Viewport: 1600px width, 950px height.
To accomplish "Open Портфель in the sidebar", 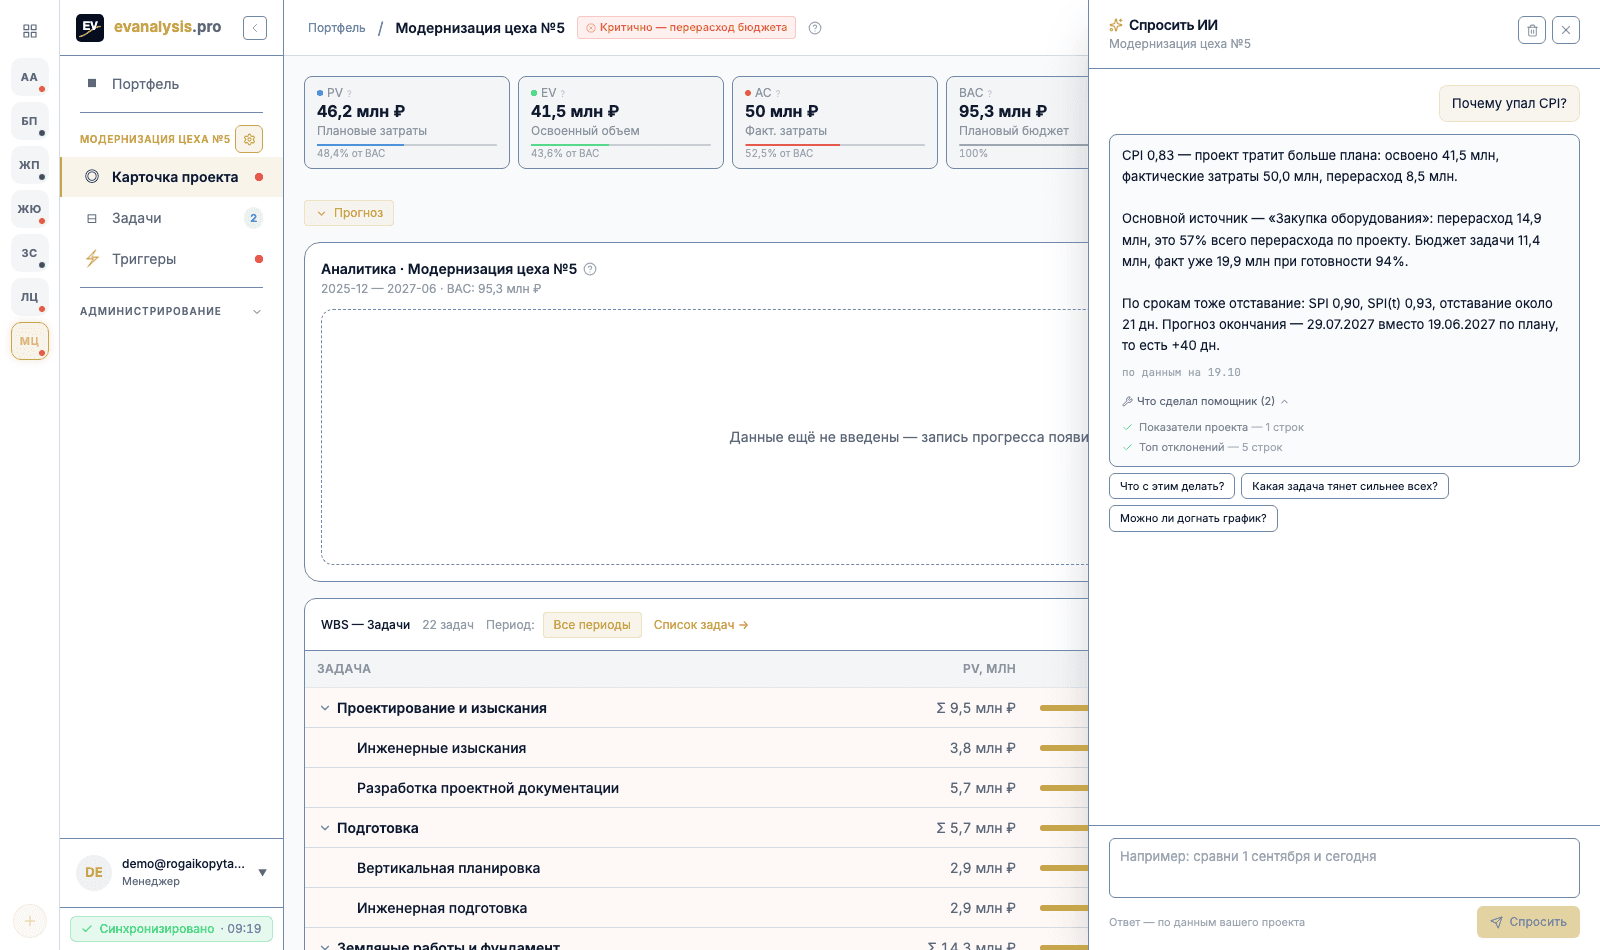I will click(171, 84).
